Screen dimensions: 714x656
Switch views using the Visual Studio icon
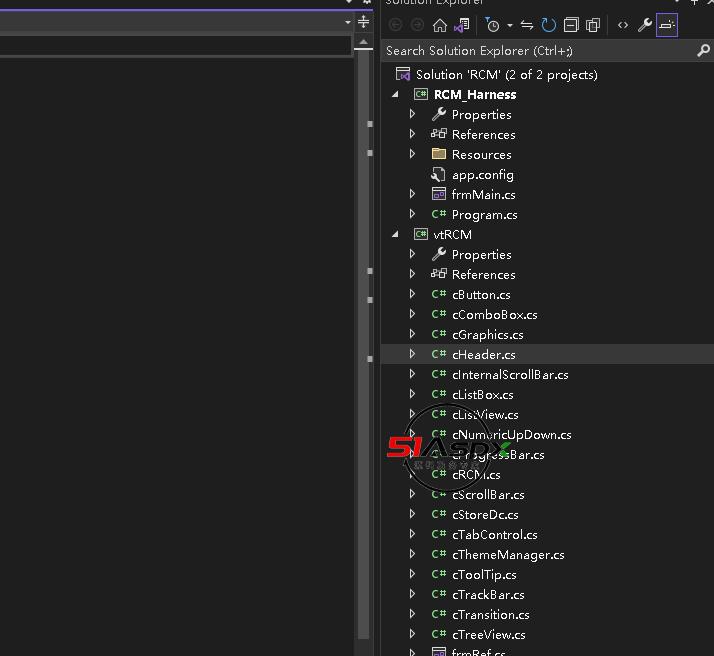click(462, 25)
